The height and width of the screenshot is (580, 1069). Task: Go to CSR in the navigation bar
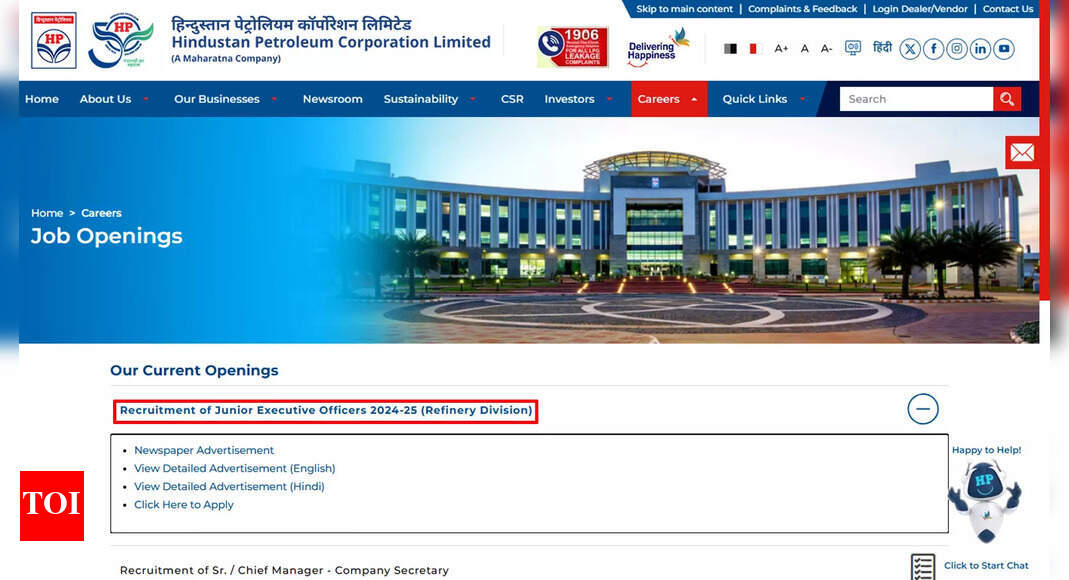pyautogui.click(x=512, y=99)
